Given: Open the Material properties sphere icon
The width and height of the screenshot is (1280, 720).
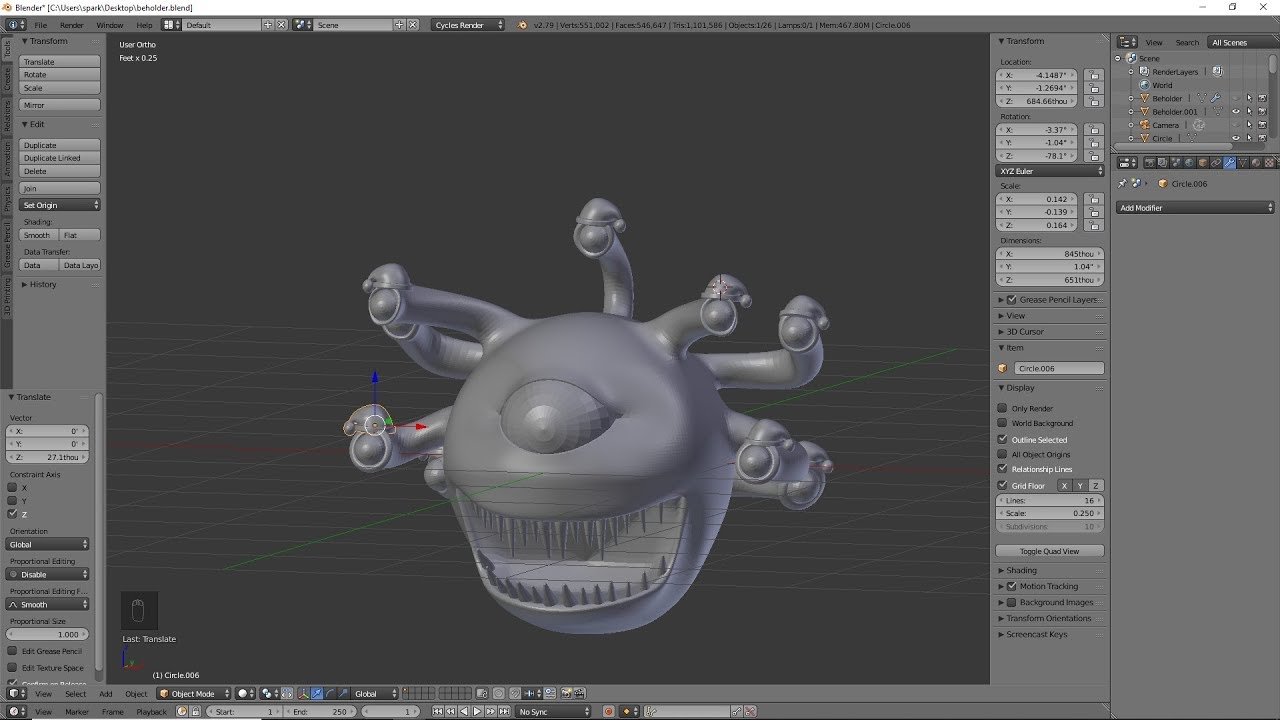Looking at the screenshot, I should click(1256, 163).
